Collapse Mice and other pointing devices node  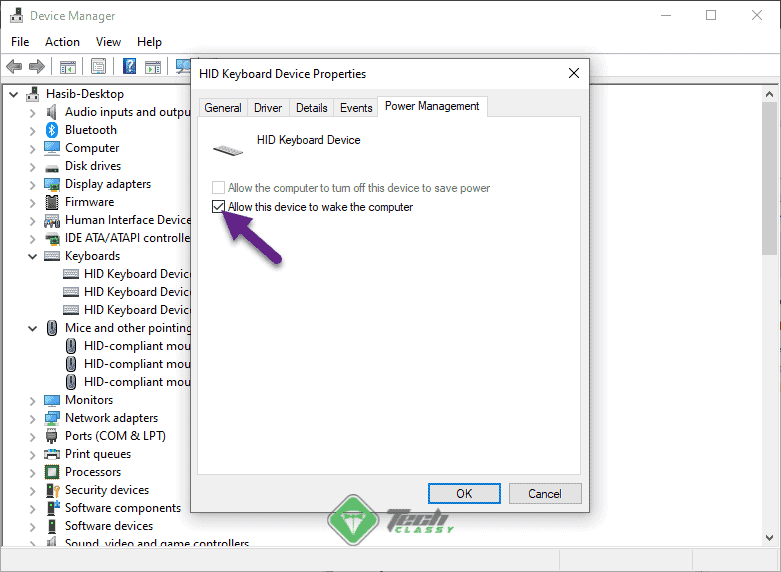32,329
